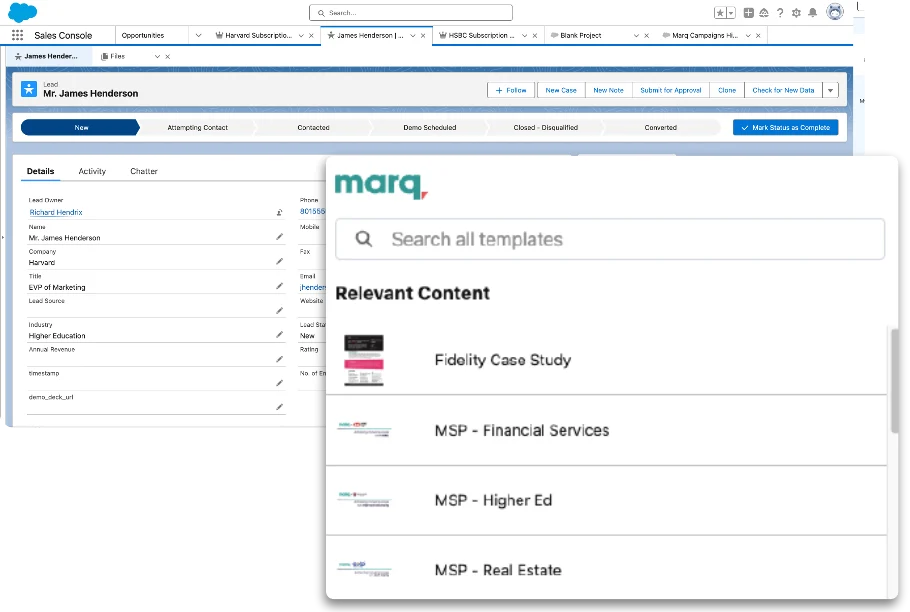This screenshot has width=910, height=612.
Task: Open the favorites list dropdown arrow
Action: click(731, 13)
